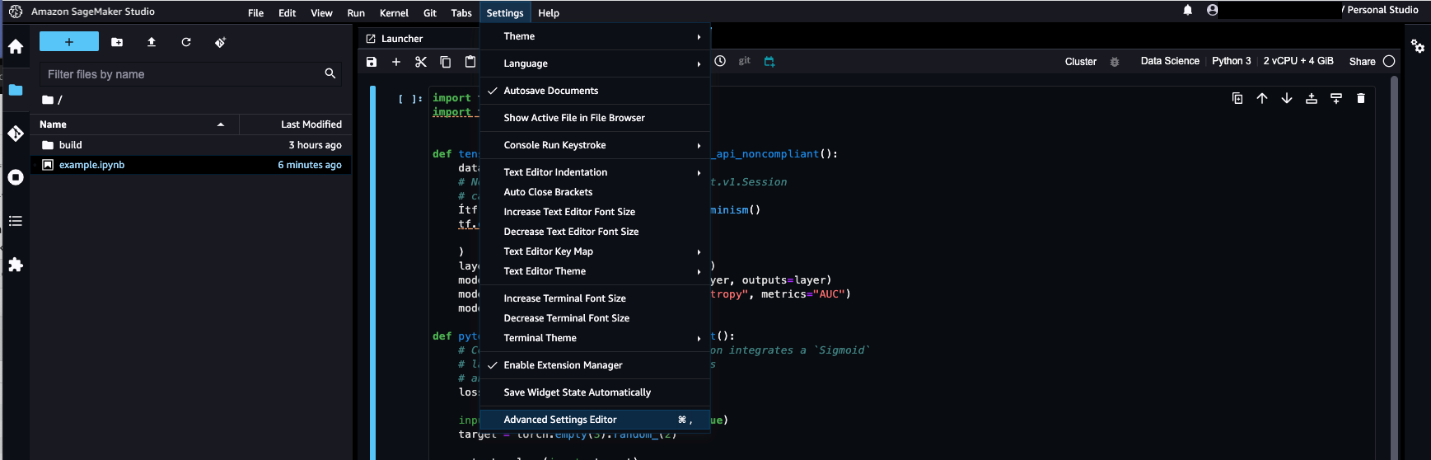Click Decrease Terminal Font Size
Viewport: 1431px width, 460px height.
pyautogui.click(x=595, y=318)
